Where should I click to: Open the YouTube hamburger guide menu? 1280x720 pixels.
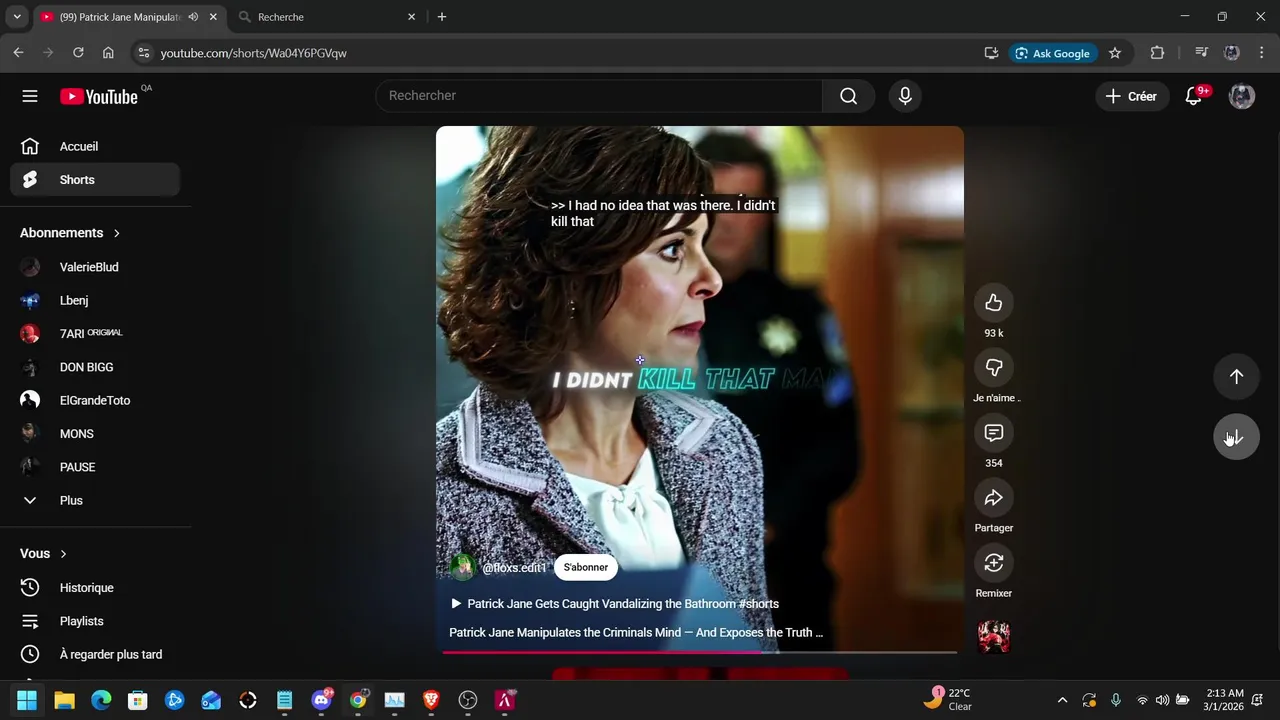tap(30, 96)
